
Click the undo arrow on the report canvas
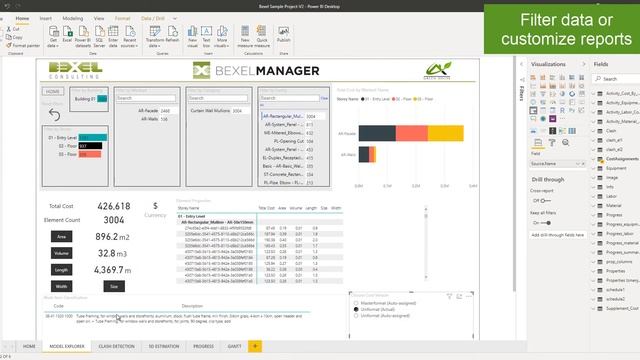[x=54, y=115]
